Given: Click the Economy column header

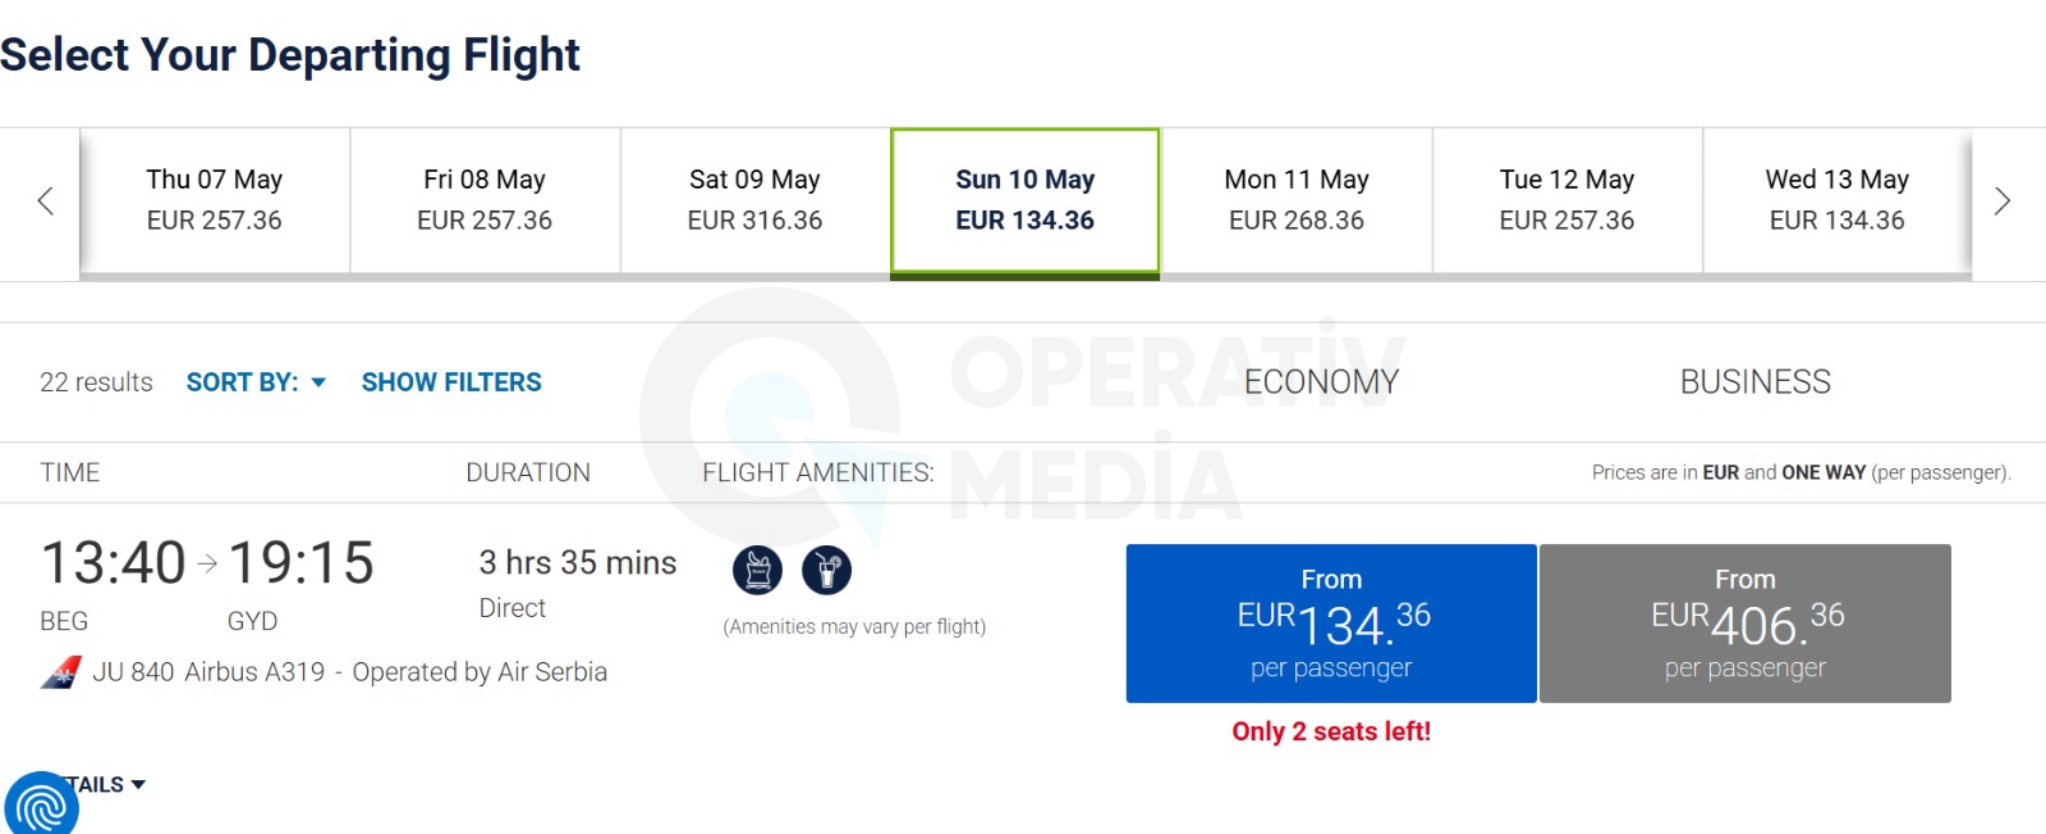Looking at the screenshot, I should 1321,382.
